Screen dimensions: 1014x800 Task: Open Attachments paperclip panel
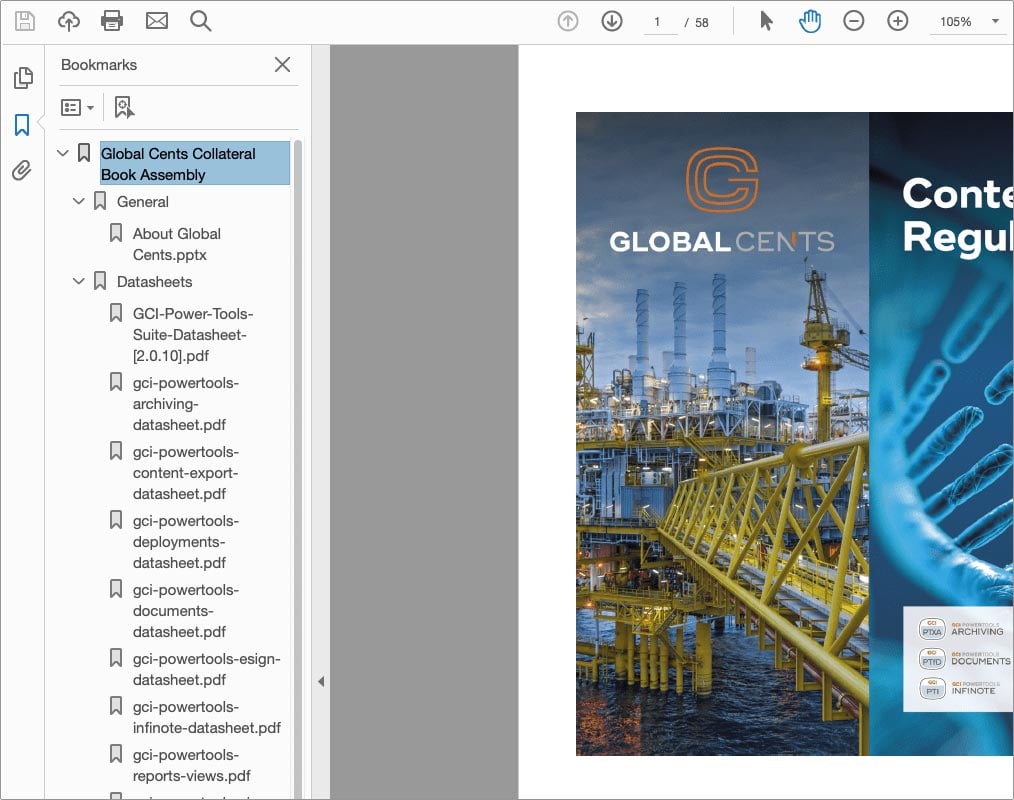[22, 171]
